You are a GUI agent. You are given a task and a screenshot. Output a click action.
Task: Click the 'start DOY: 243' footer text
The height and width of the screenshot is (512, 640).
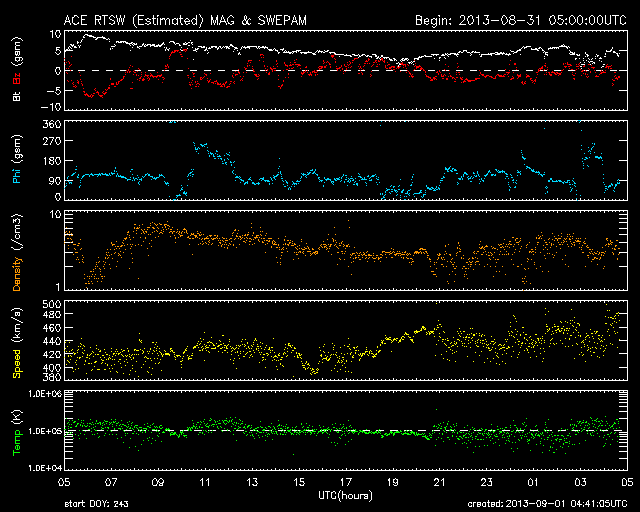tap(96, 504)
